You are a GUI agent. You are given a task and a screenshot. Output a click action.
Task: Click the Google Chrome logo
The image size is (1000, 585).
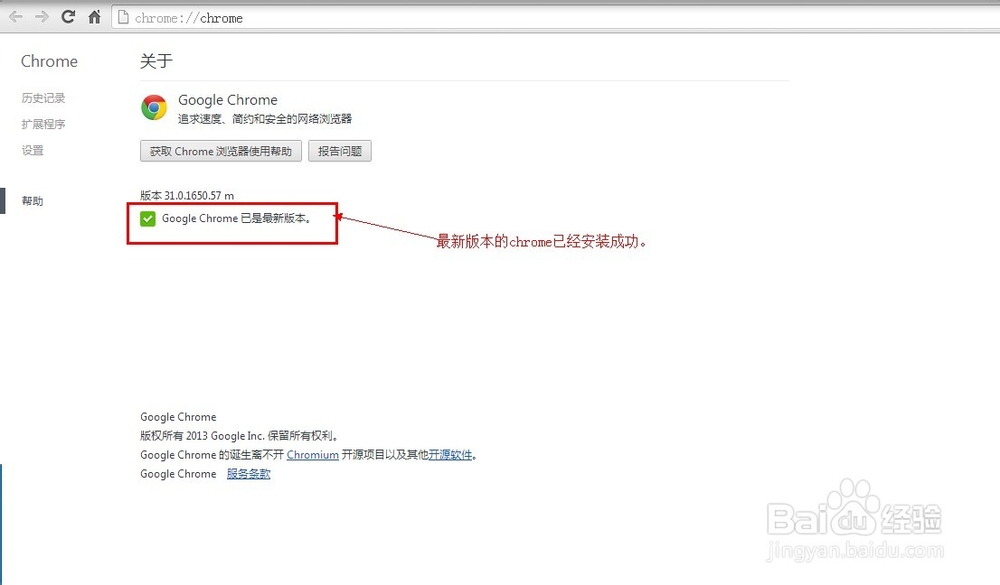154,108
